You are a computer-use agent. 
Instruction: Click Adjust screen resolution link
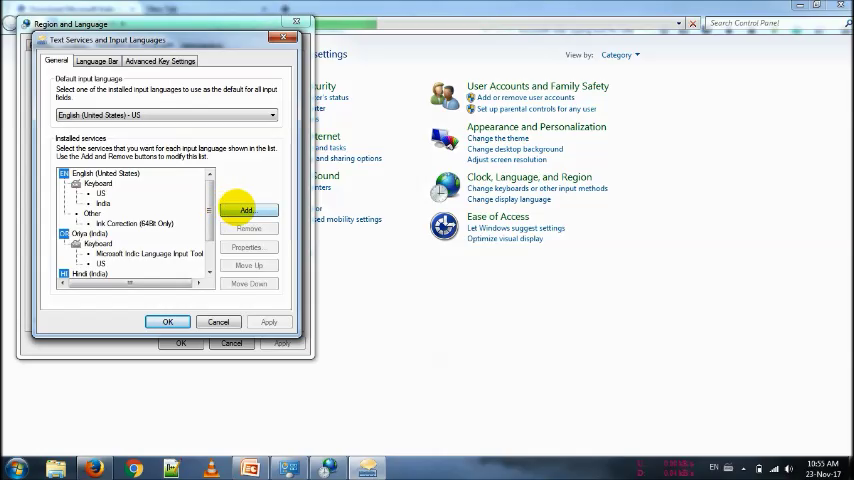pyautogui.click(x=507, y=160)
